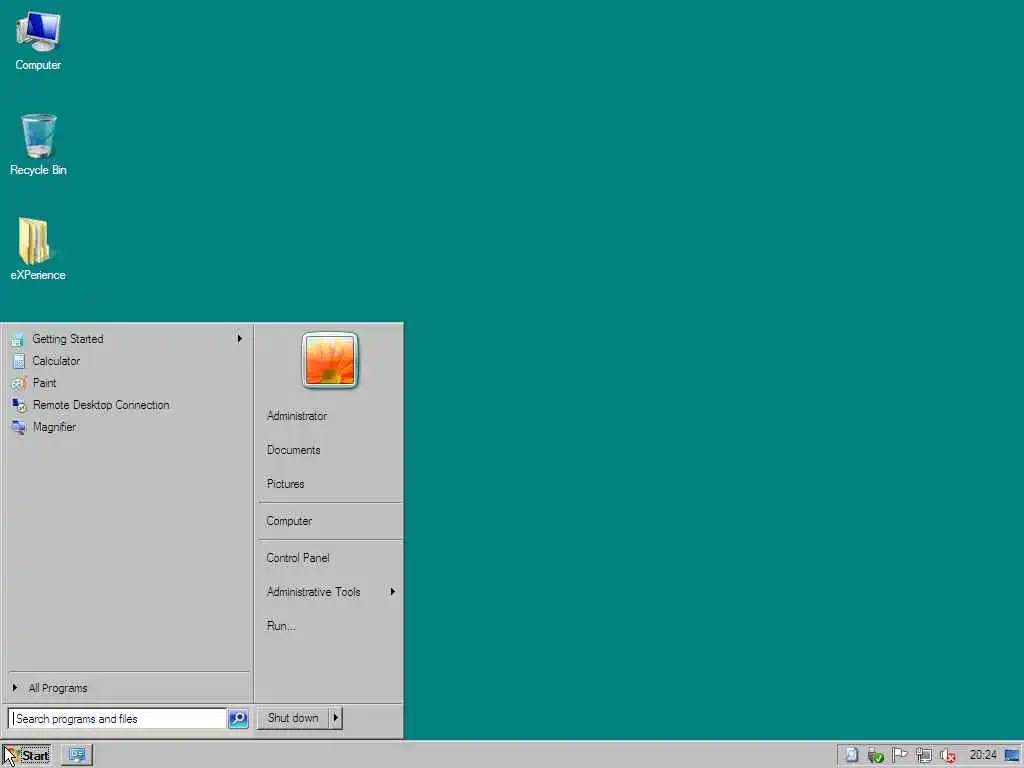Click the magnifying glass search icon
The height and width of the screenshot is (768, 1024).
238,718
